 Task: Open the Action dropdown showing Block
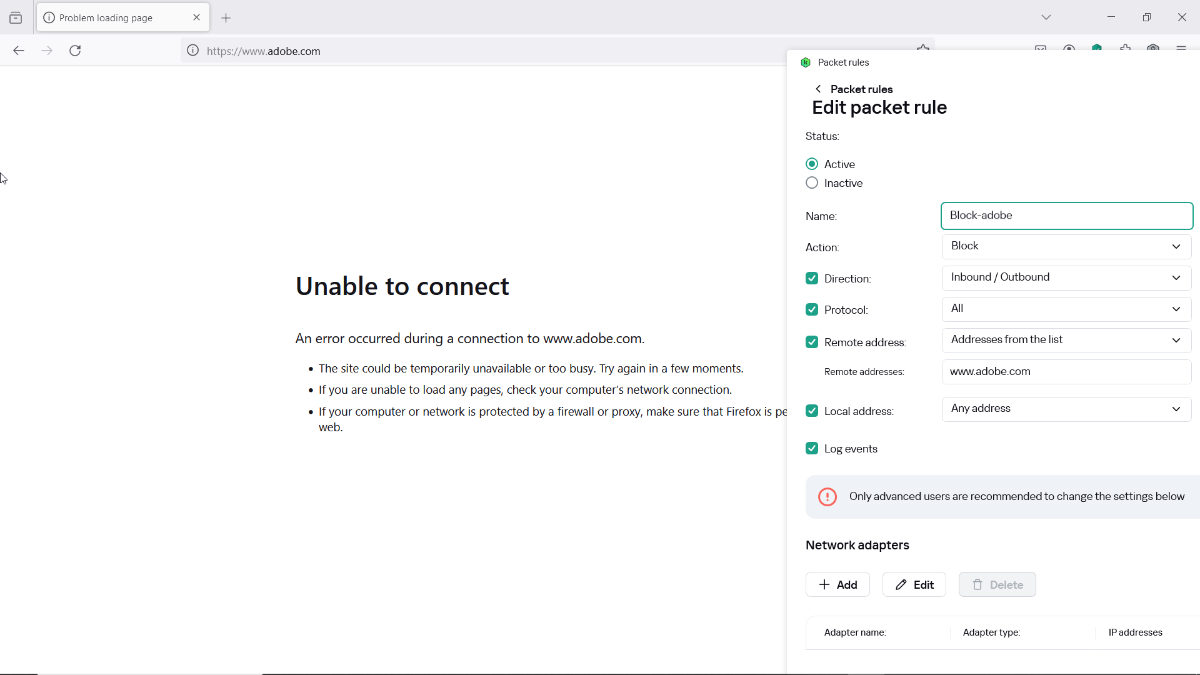tap(1066, 246)
